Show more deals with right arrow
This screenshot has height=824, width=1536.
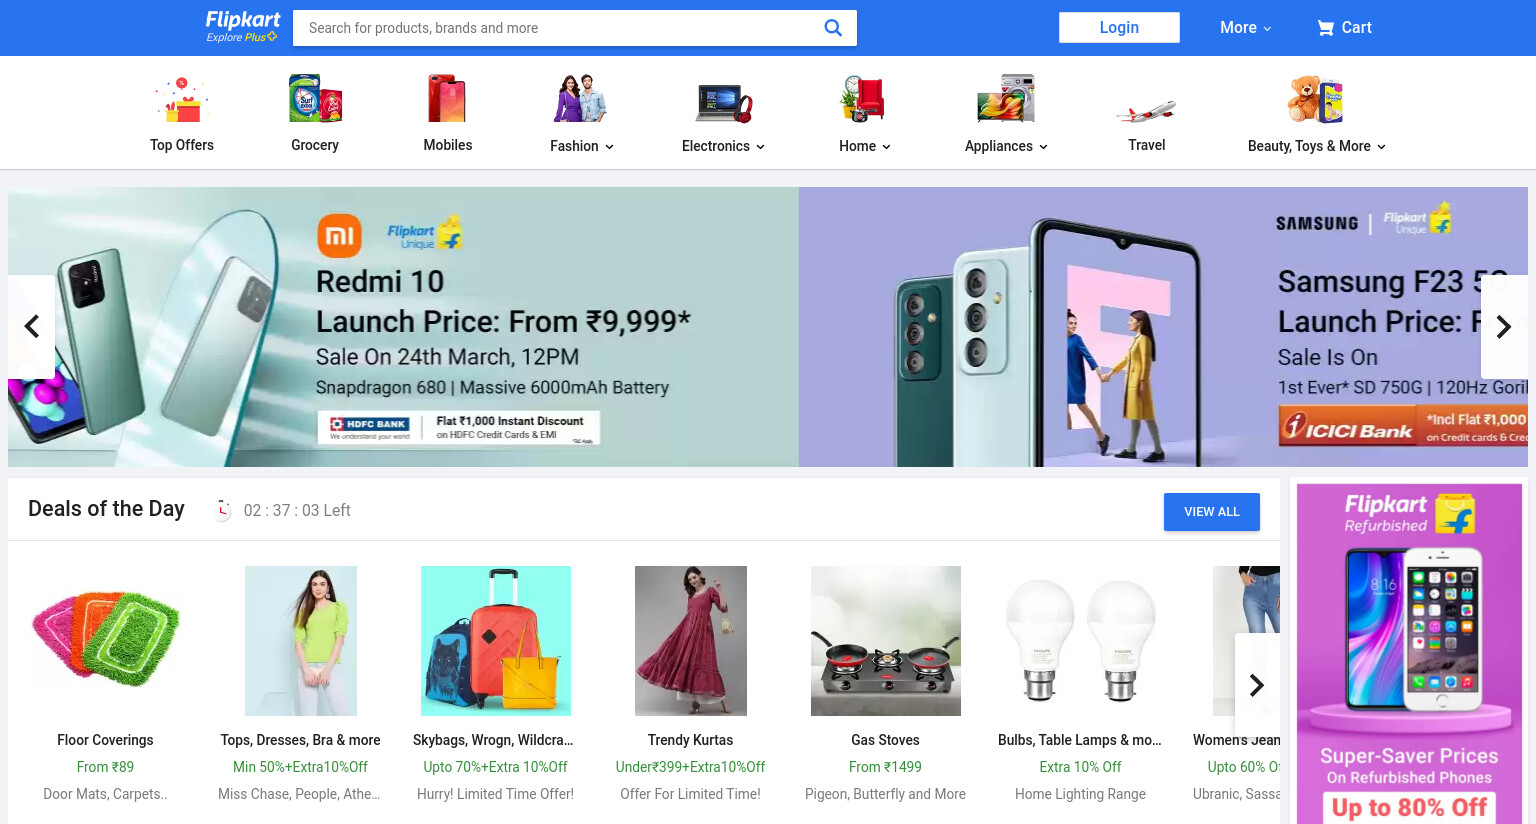coord(1257,685)
